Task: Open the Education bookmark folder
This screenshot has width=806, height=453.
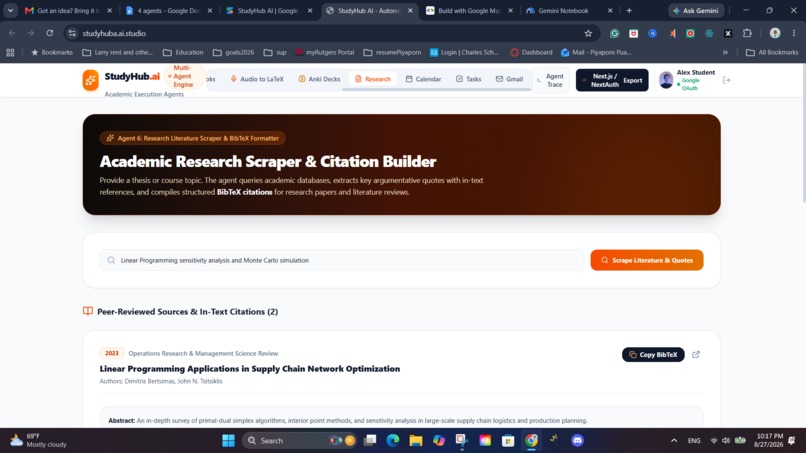Action: [x=183, y=52]
